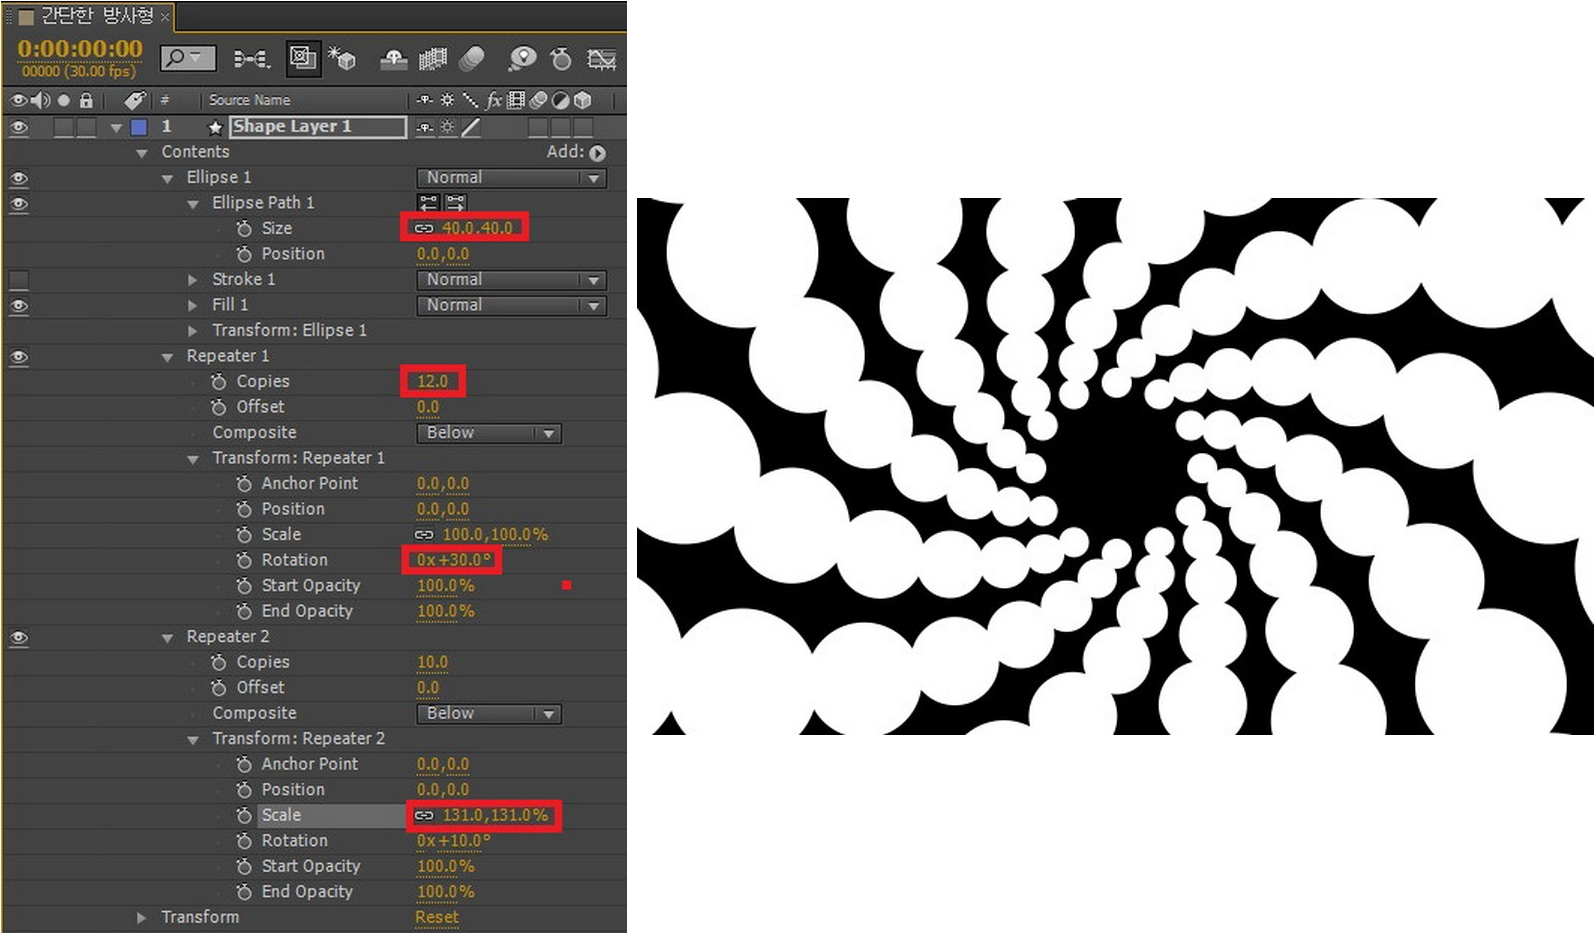The height and width of the screenshot is (934, 1595).
Task: Click Shape Layer 1 label color swatch
Action: click(x=139, y=127)
